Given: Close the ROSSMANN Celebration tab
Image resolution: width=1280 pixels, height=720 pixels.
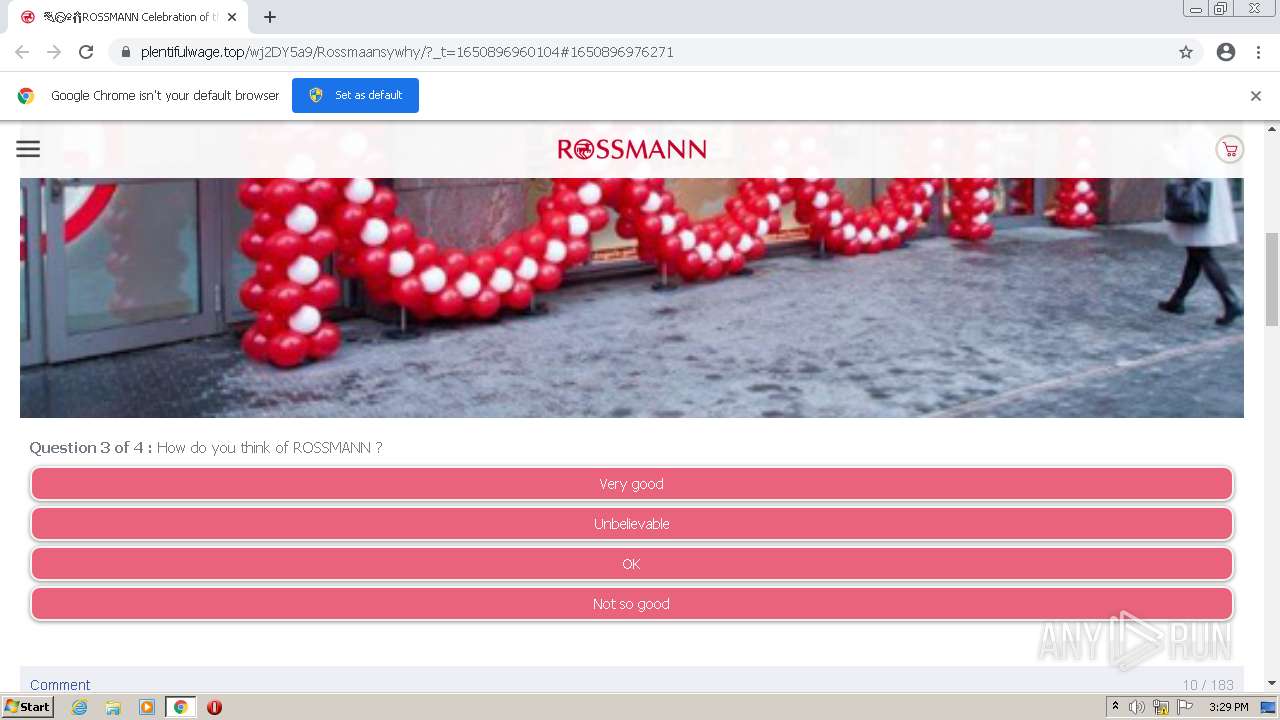Looking at the screenshot, I should (232, 17).
